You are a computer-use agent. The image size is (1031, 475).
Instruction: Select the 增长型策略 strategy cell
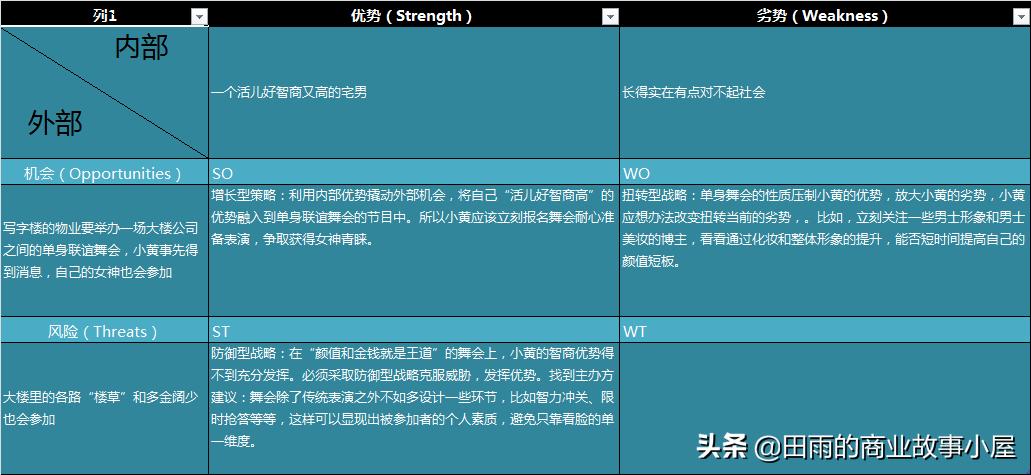(x=414, y=250)
